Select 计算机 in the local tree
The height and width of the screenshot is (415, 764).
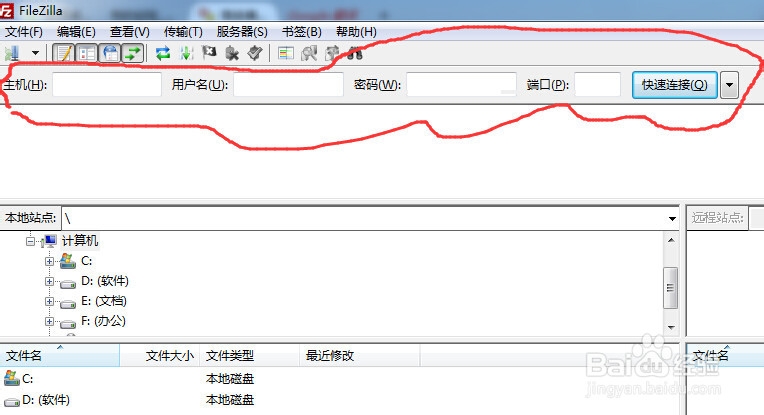click(80, 241)
